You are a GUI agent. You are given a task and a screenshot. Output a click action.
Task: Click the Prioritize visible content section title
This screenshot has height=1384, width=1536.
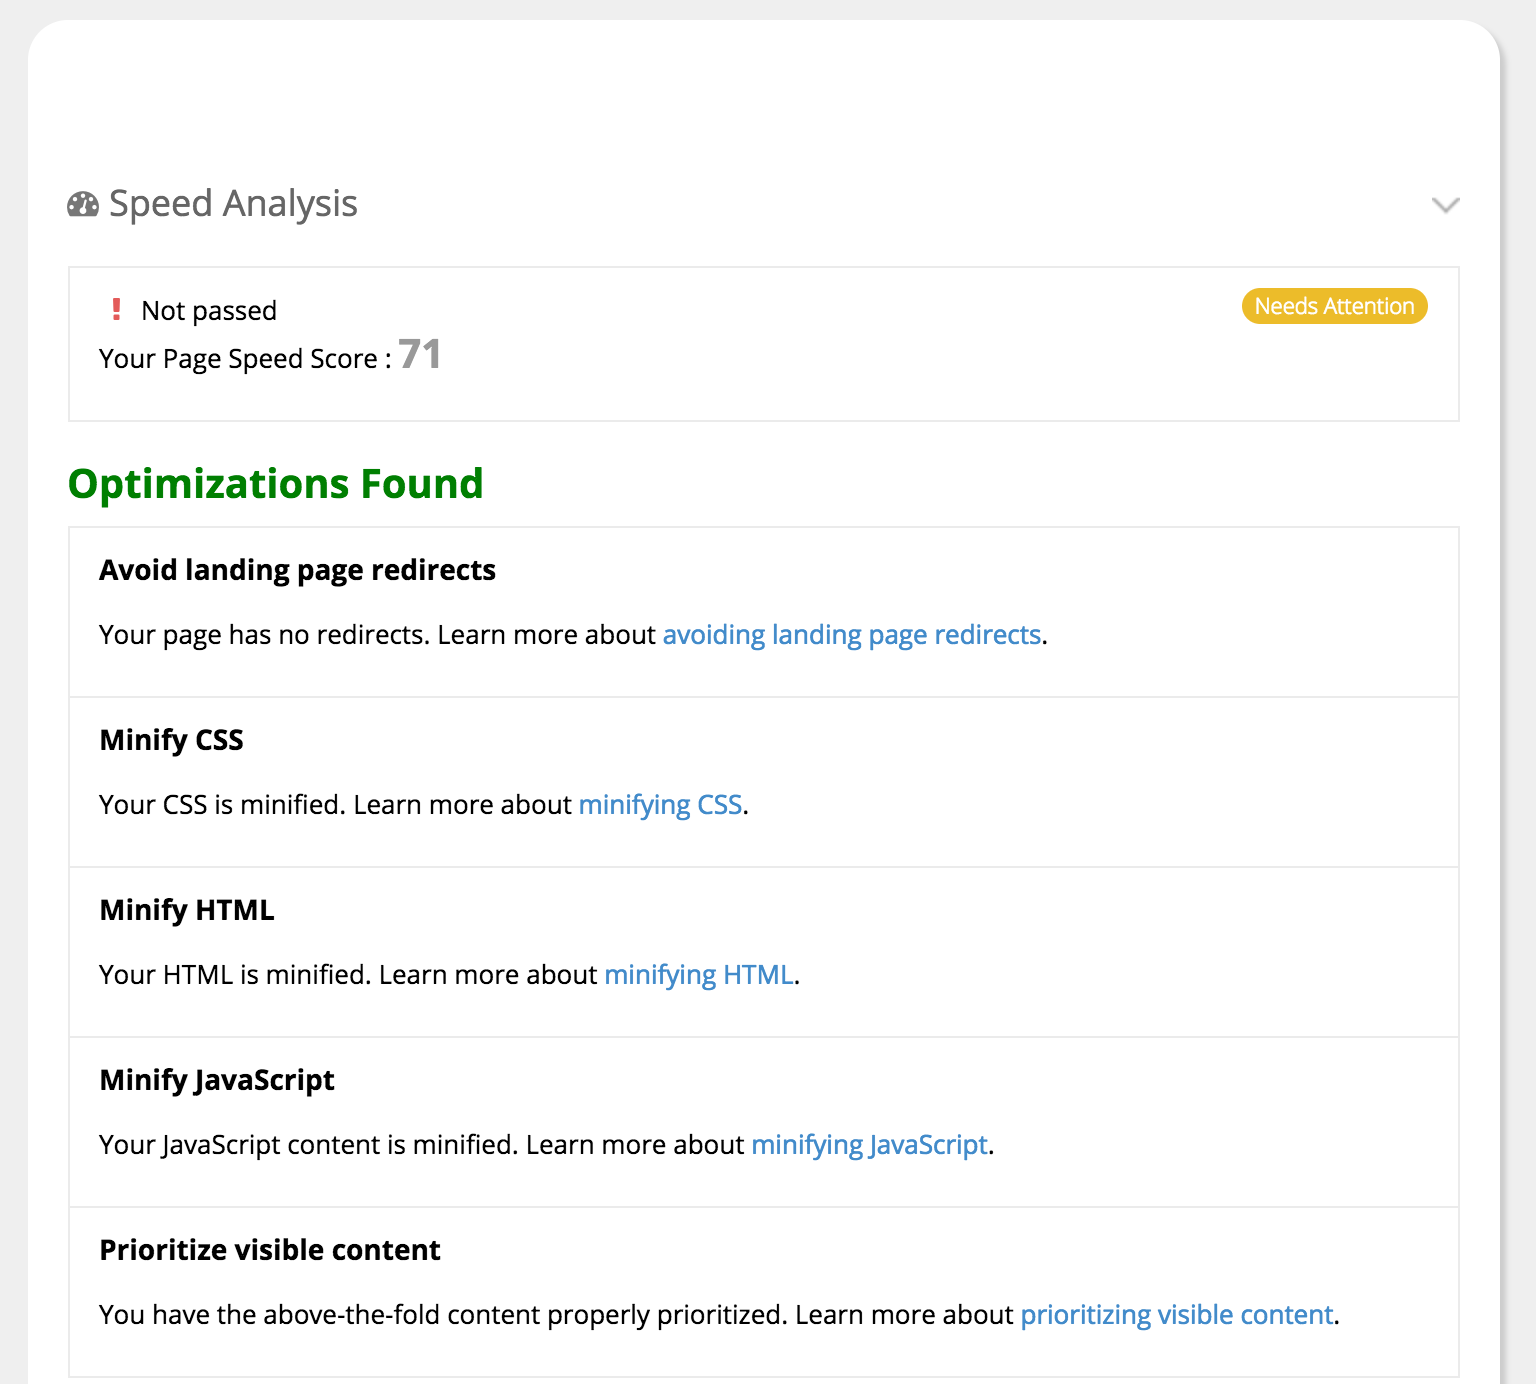click(269, 1250)
